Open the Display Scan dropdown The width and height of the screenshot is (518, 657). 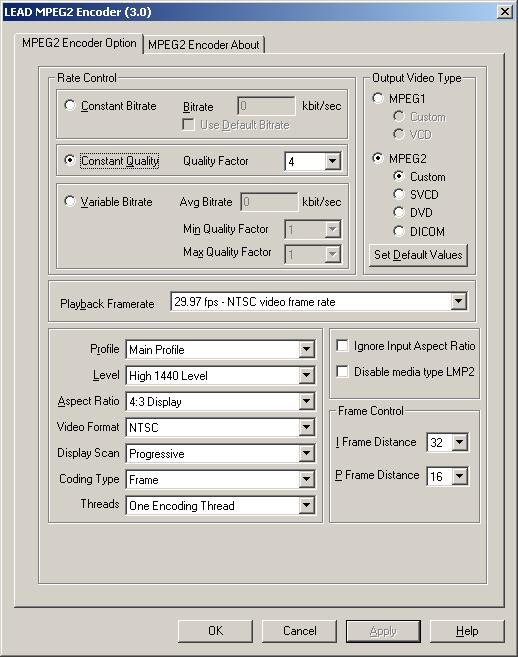[306, 453]
